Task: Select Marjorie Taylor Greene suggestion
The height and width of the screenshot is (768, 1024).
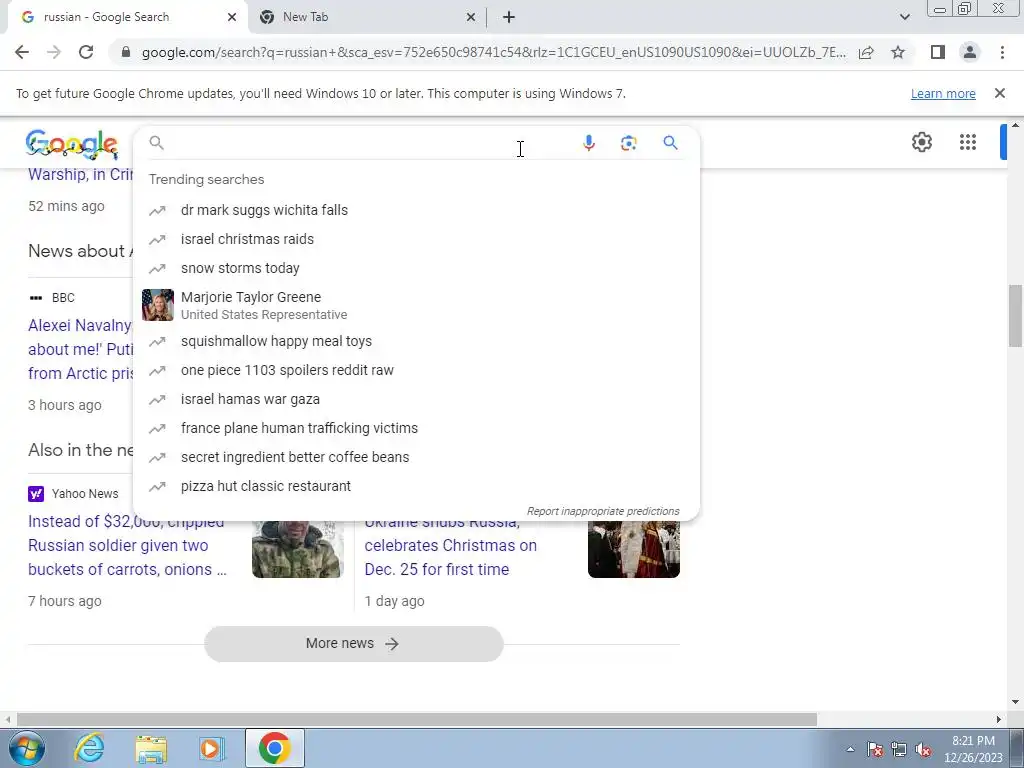Action: 416,305
